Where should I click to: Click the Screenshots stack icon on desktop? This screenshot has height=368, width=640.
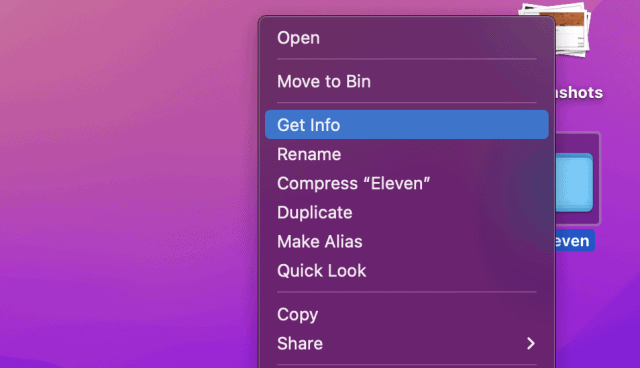click(x=573, y=29)
